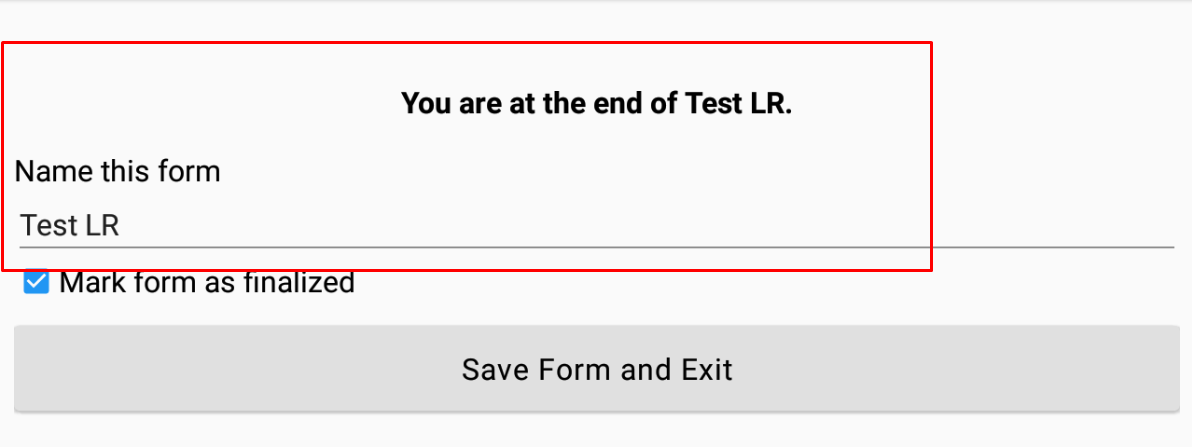Screen dimensions: 1192x447
Task: Click the 'Test LR' text in name field
Action: tap(70, 225)
